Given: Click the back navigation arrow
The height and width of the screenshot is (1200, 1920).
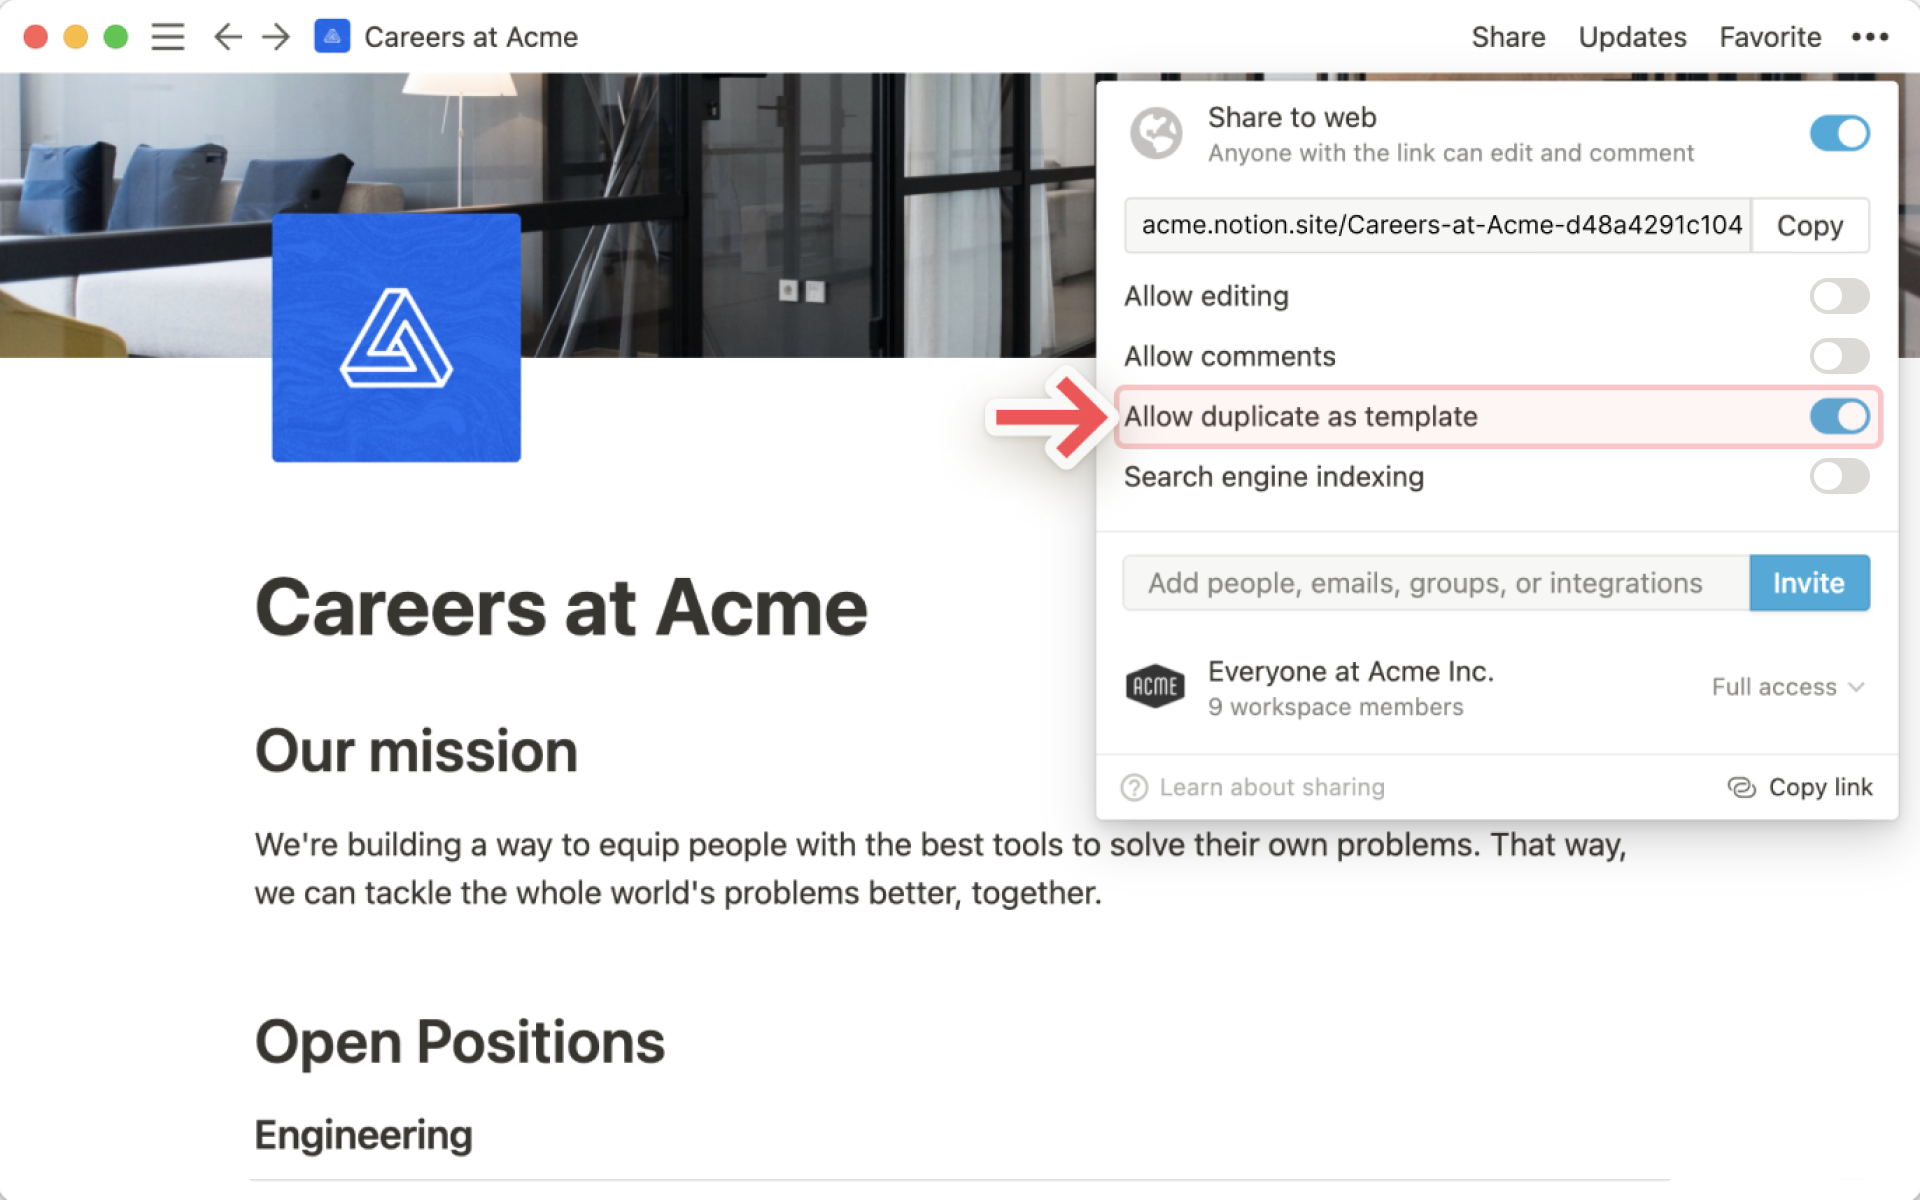Looking at the screenshot, I should coord(224,36).
